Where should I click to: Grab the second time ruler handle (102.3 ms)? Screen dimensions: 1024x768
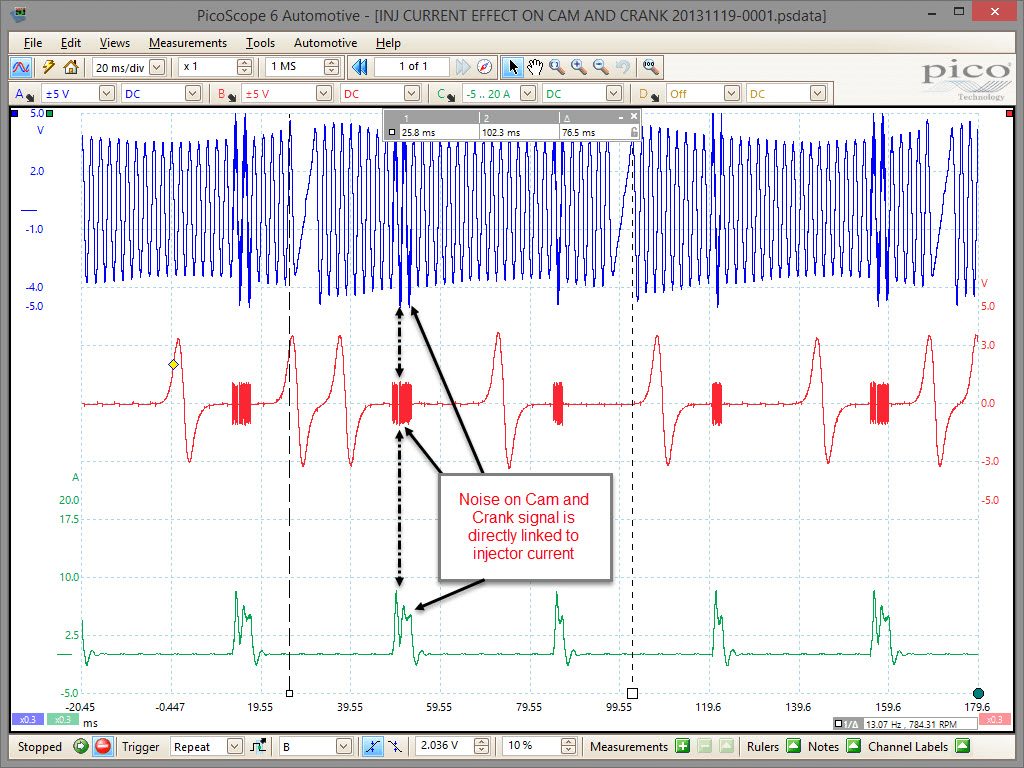click(x=632, y=693)
